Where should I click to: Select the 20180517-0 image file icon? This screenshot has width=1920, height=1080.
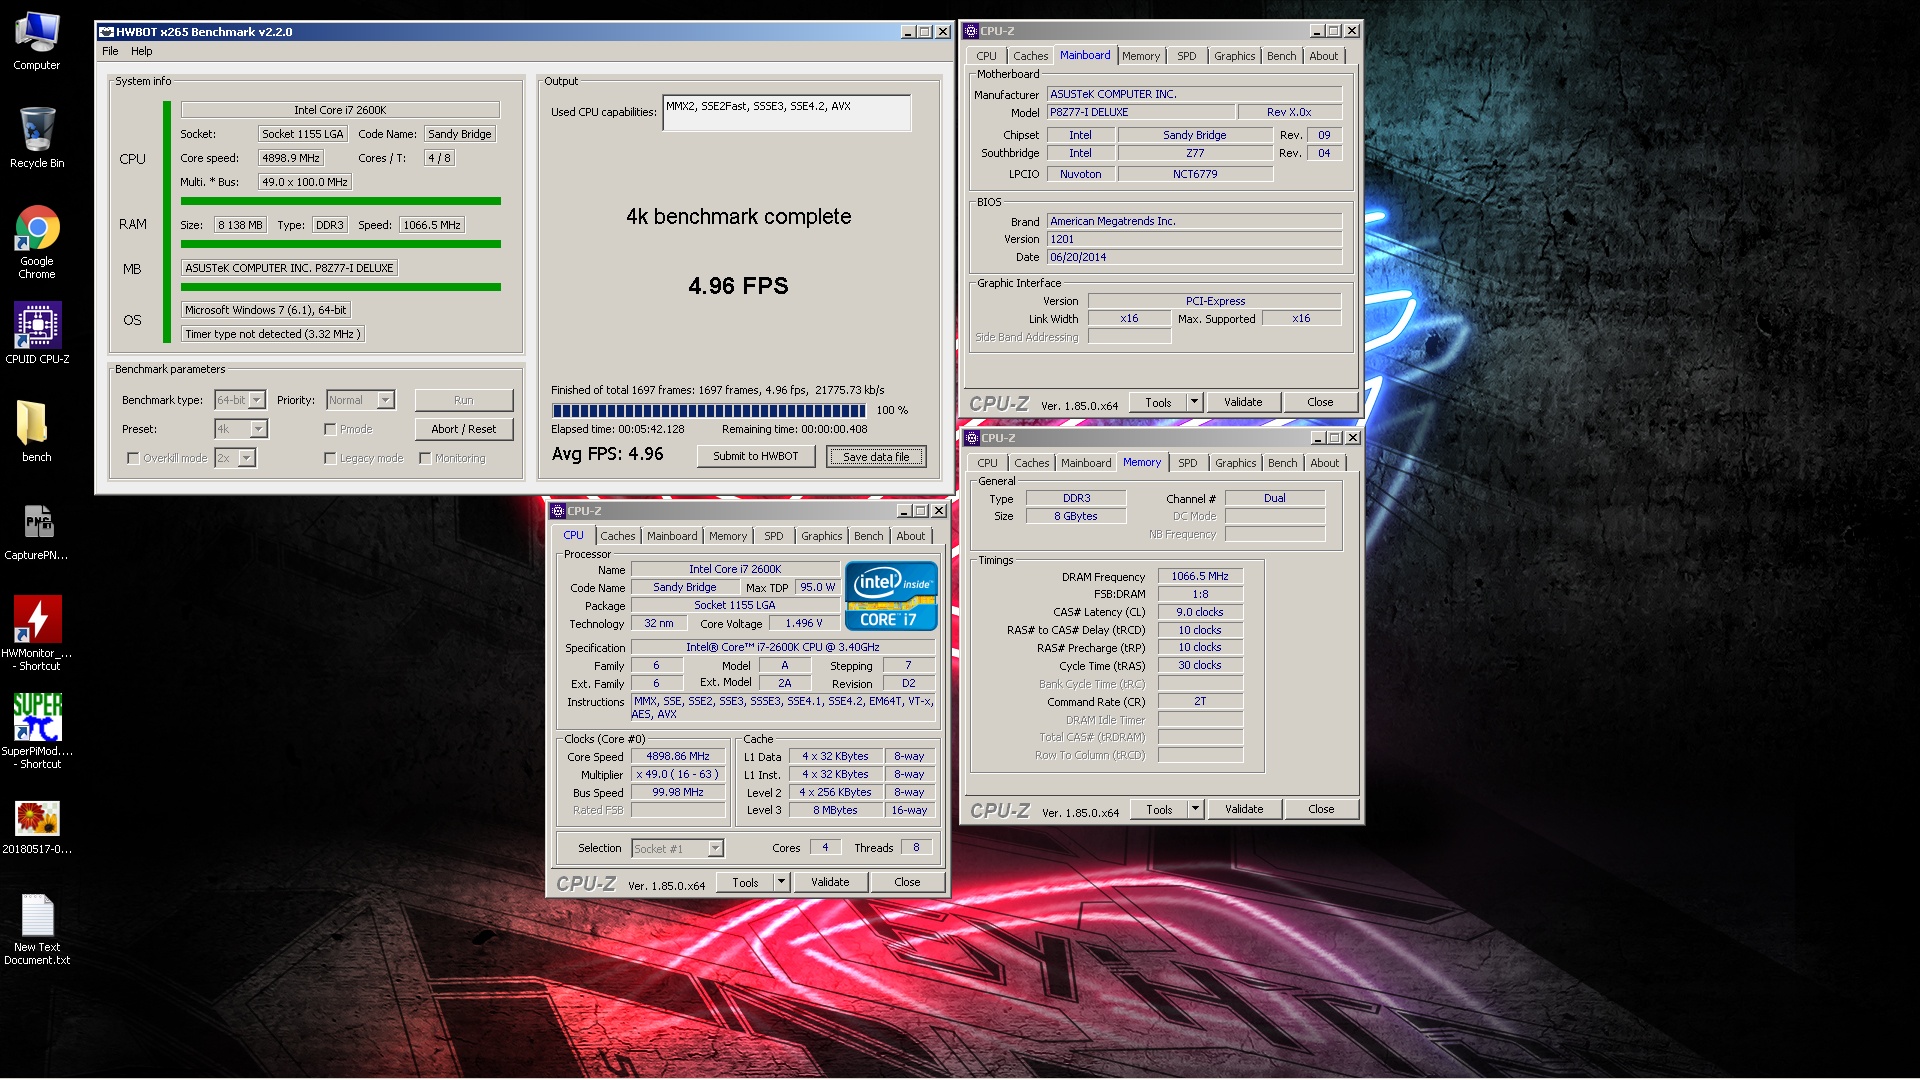coord(37,827)
